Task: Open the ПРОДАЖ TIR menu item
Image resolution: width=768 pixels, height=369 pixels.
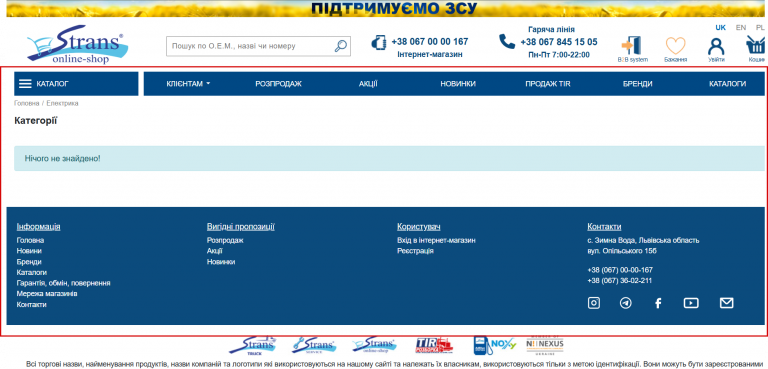Action: coord(548,84)
